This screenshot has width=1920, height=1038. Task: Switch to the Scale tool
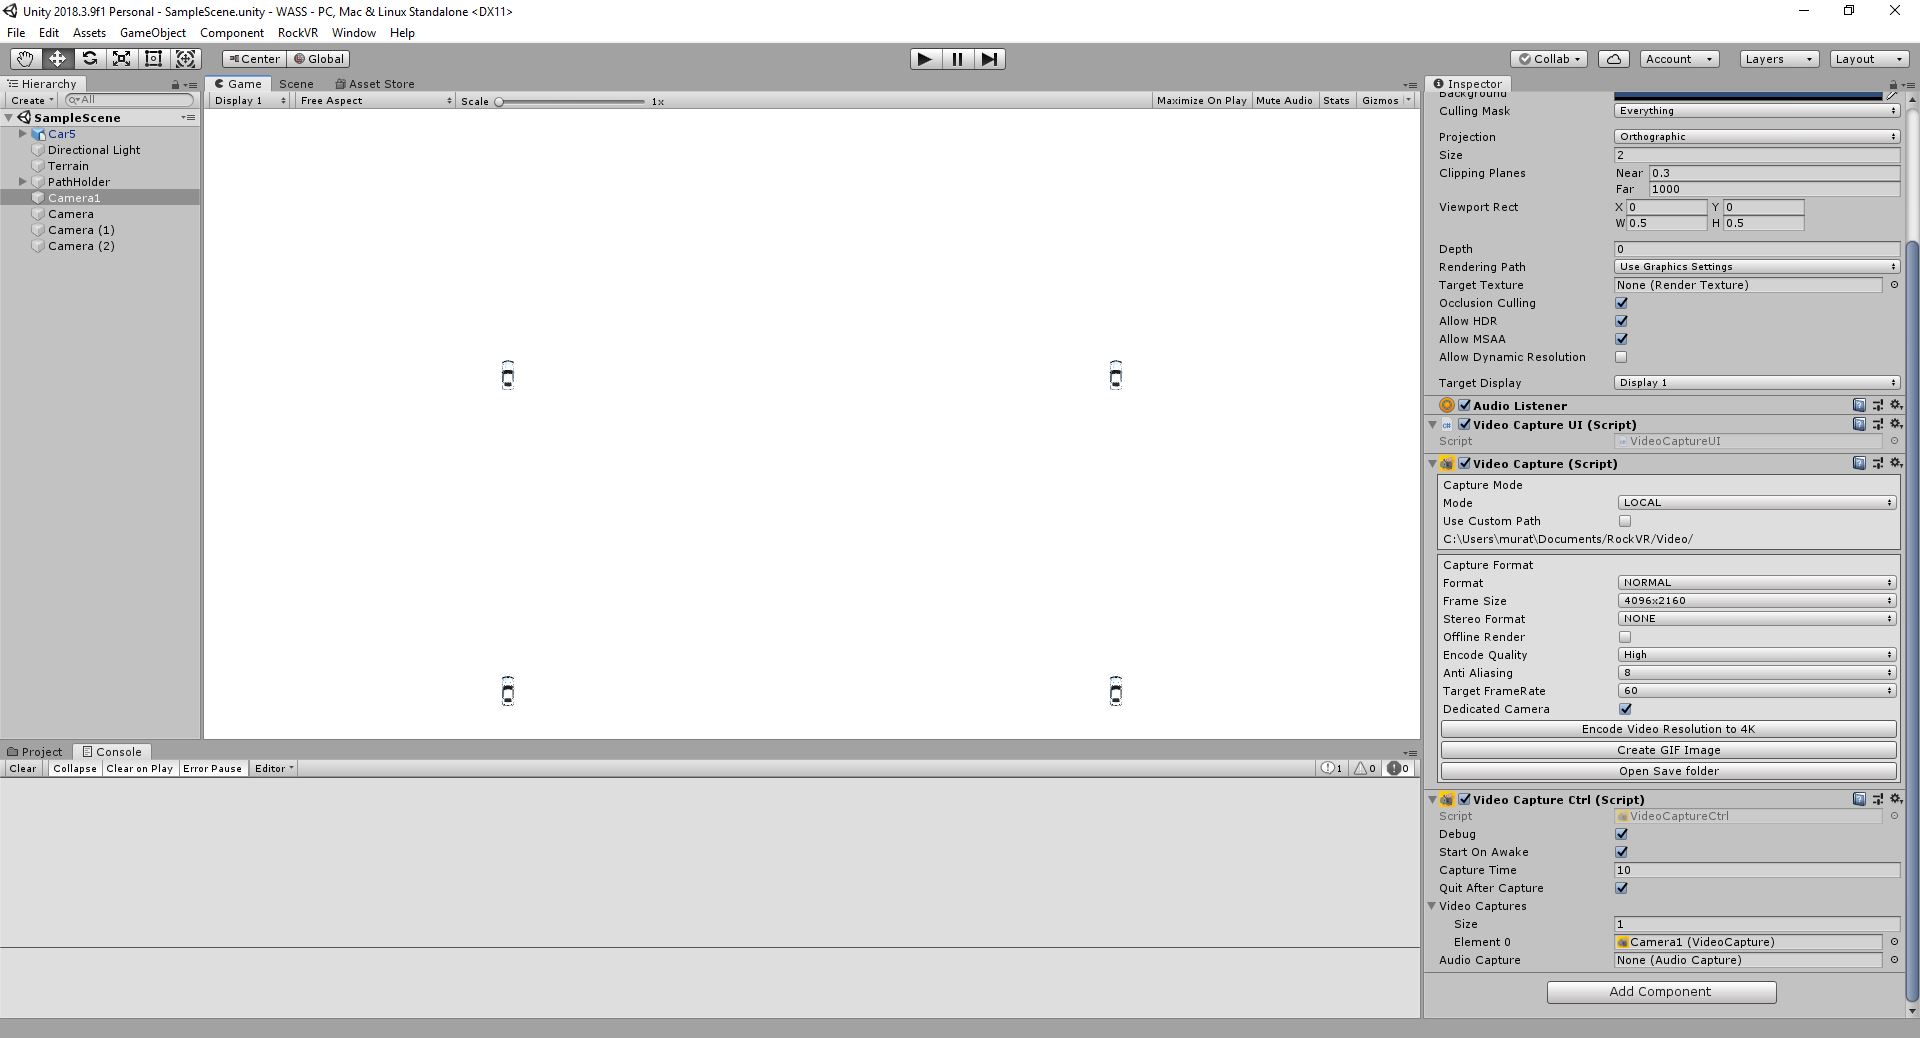coord(121,59)
